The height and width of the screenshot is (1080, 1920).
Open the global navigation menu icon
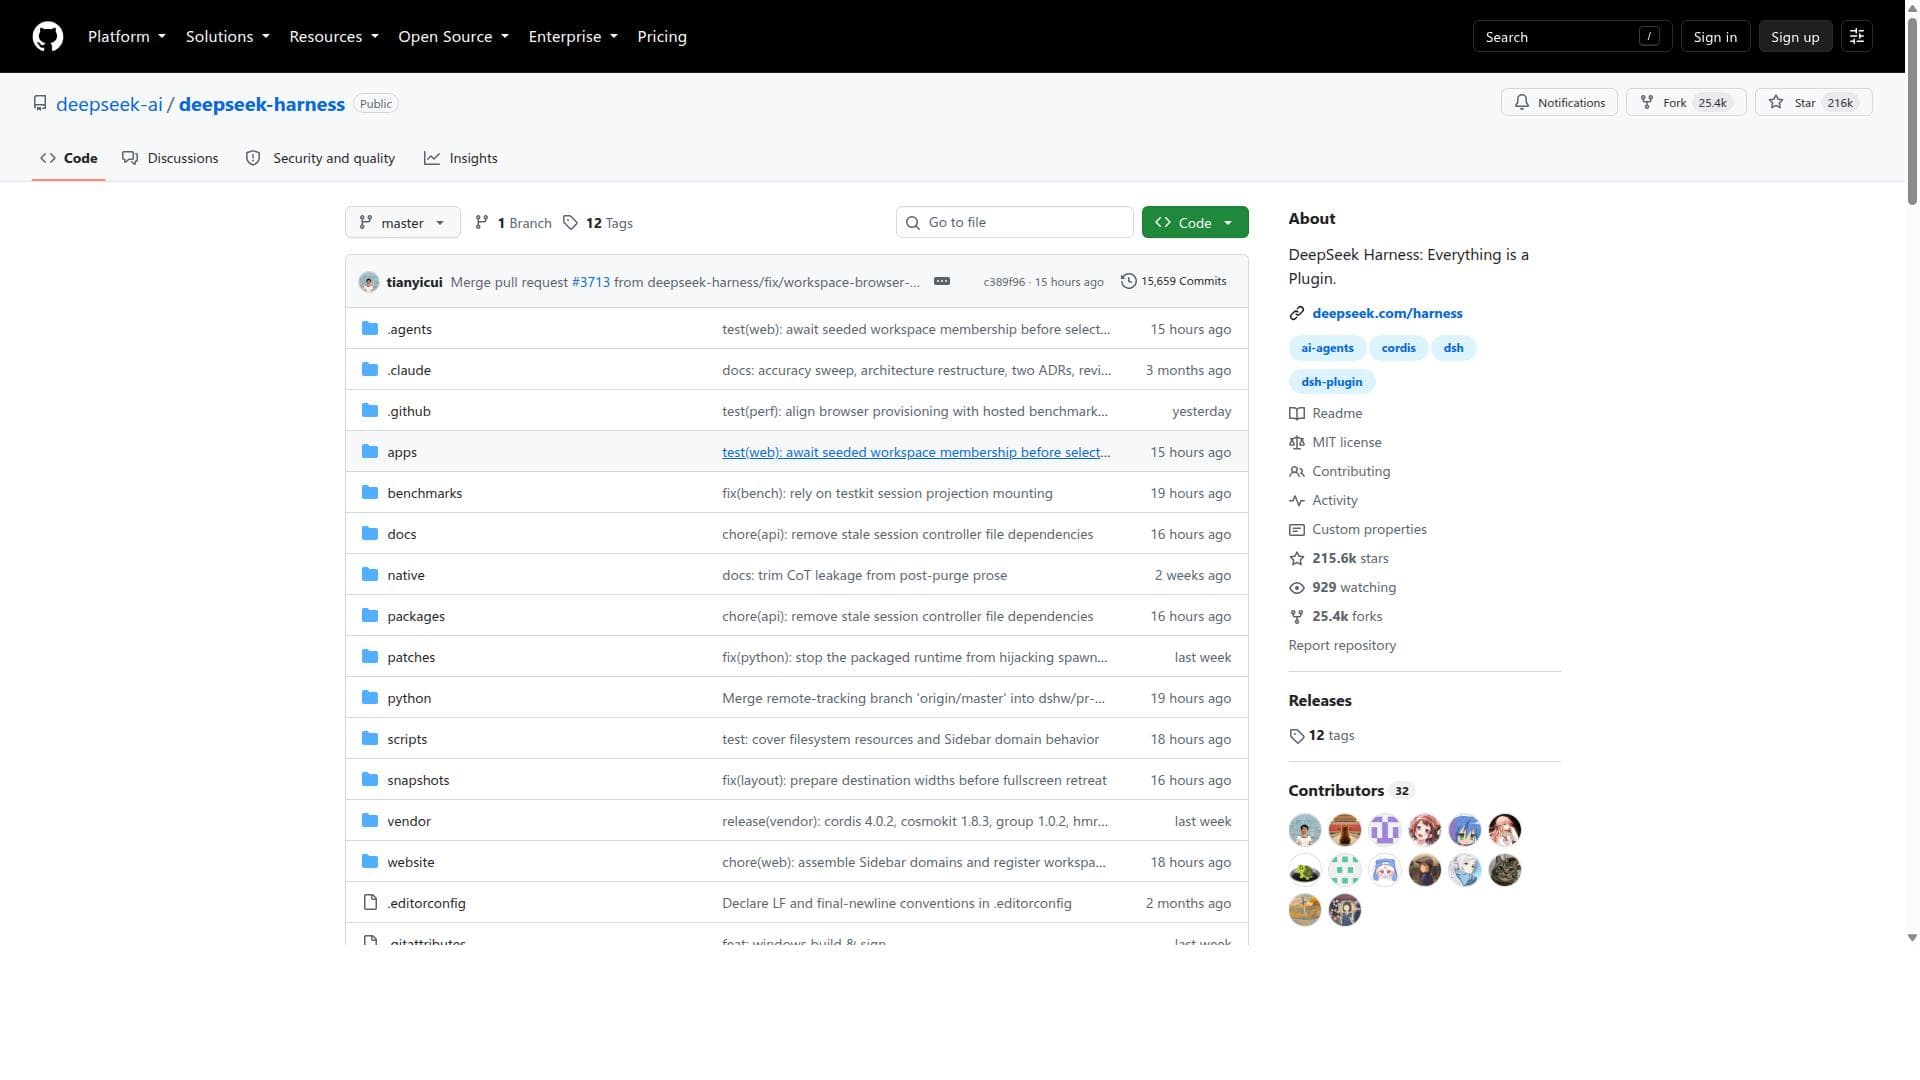coord(1857,37)
